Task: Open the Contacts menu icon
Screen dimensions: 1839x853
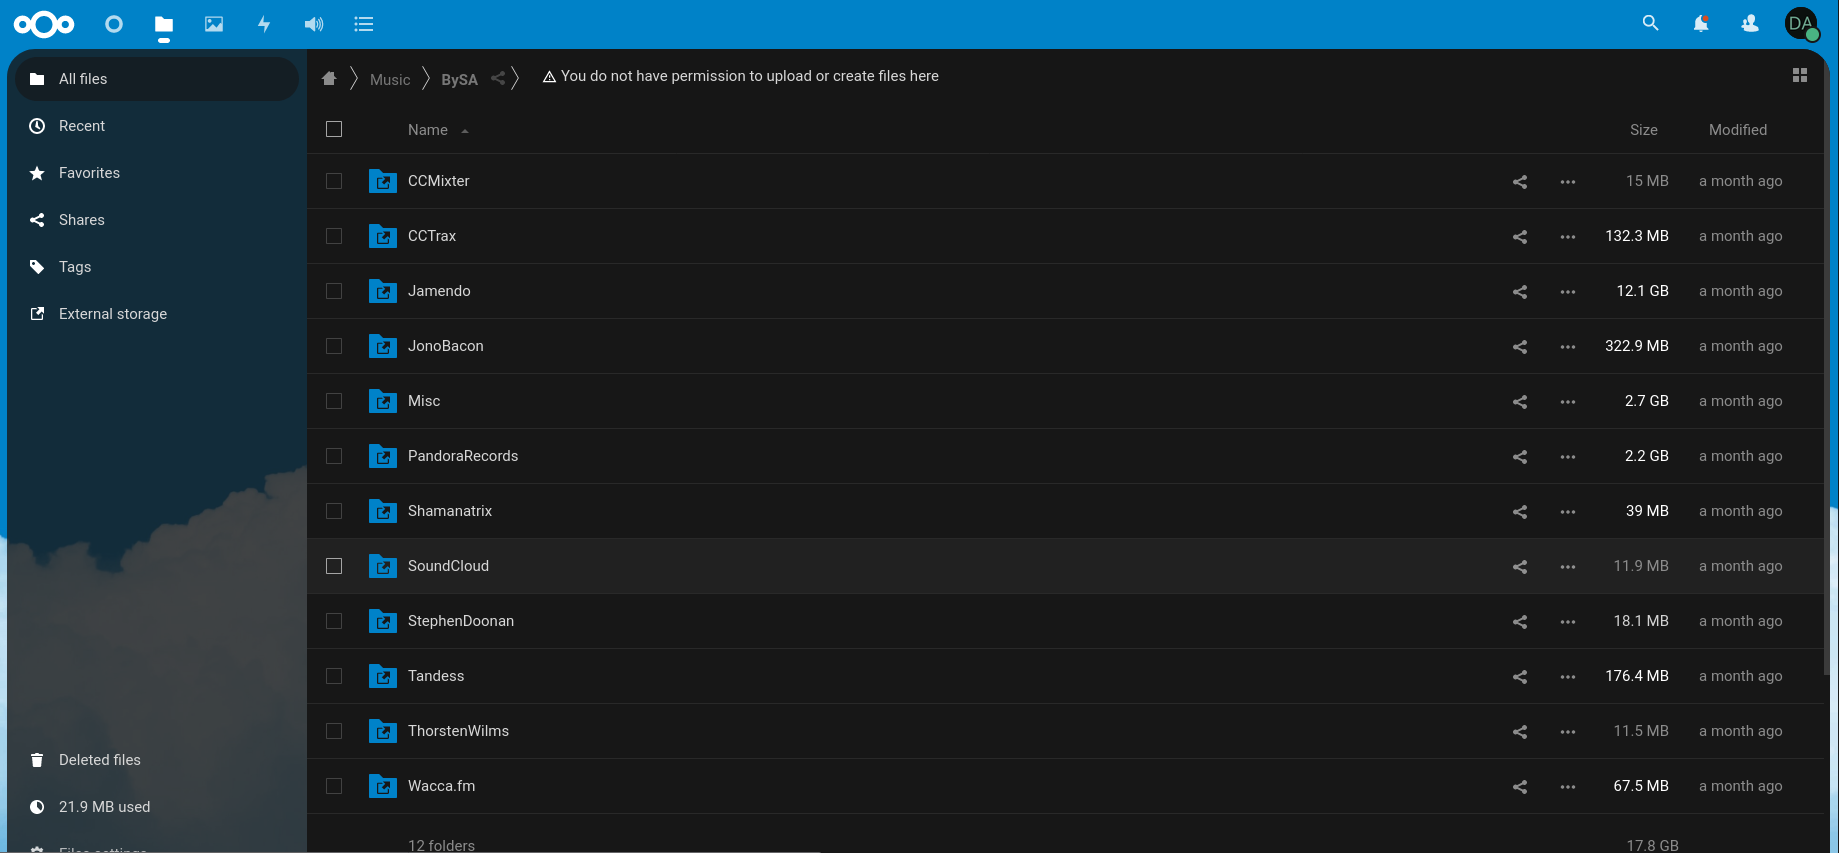Action: (x=1750, y=23)
